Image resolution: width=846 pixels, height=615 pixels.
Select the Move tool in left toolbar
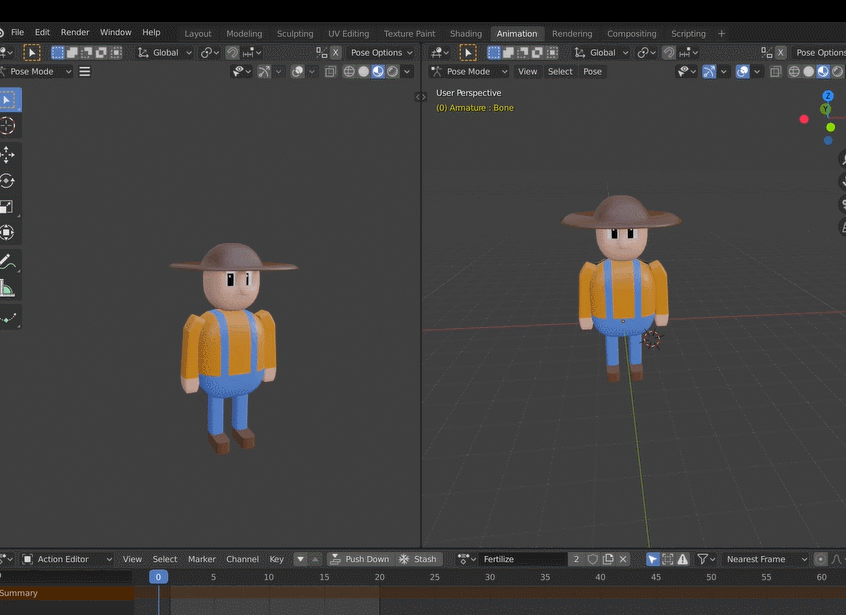[8, 154]
